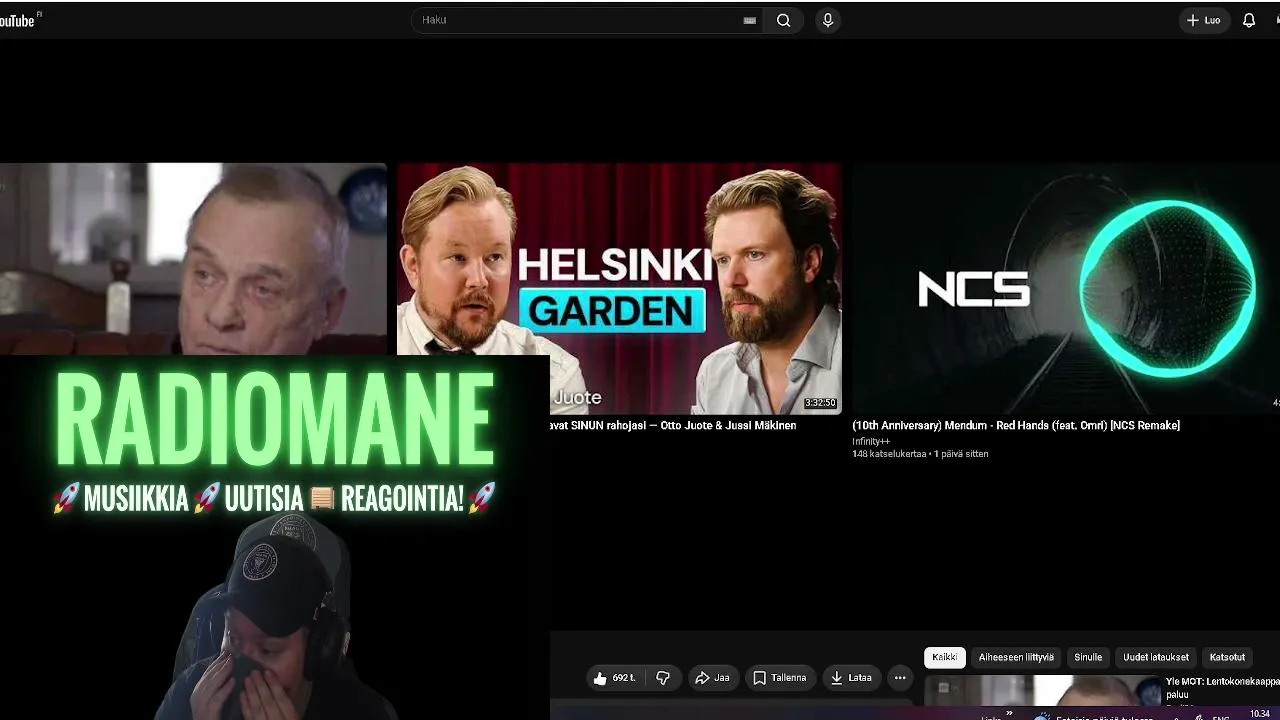Open the Luo create button
The height and width of the screenshot is (720, 1280).
pyautogui.click(x=1204, y=20)
